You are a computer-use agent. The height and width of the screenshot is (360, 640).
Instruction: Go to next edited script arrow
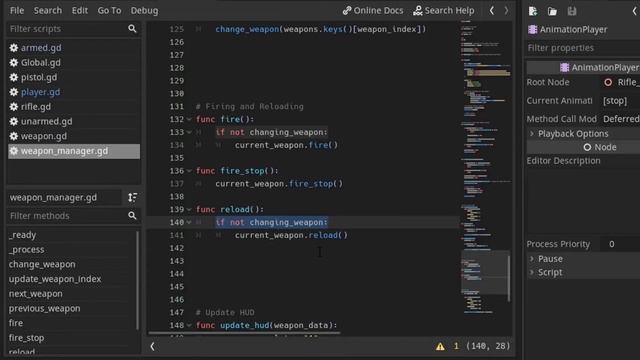[506, 11]
